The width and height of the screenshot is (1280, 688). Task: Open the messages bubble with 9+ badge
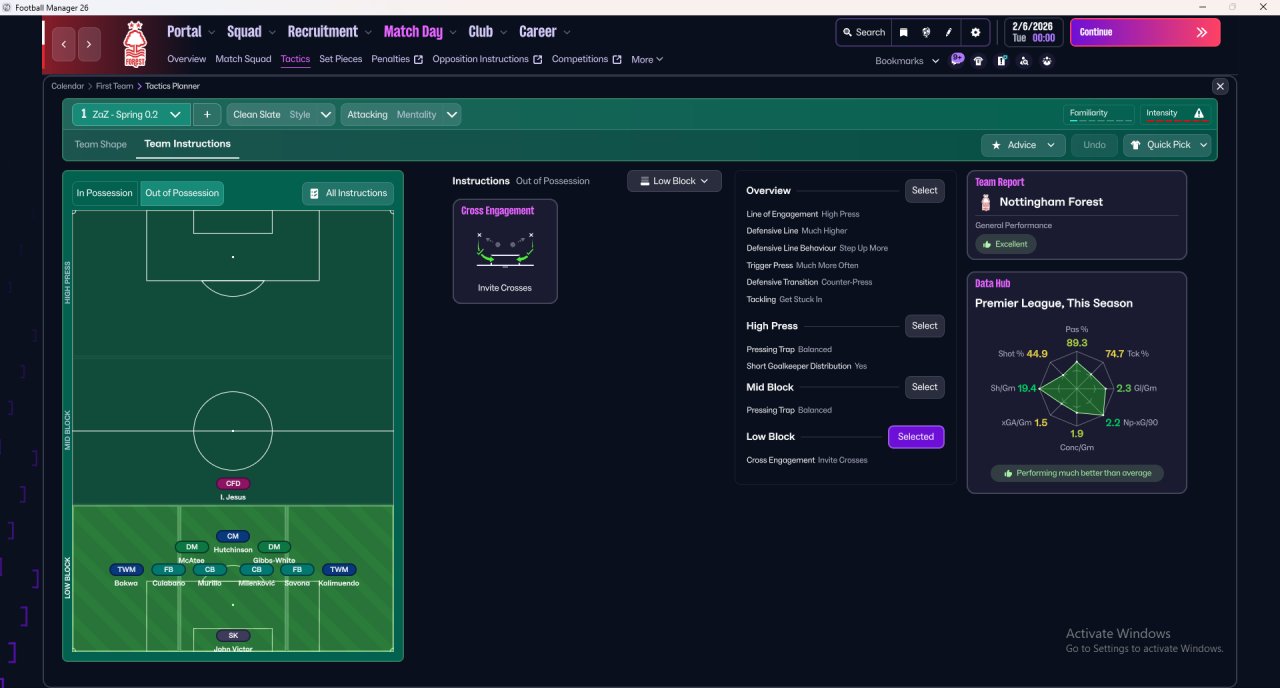click(x=958, y=60)
